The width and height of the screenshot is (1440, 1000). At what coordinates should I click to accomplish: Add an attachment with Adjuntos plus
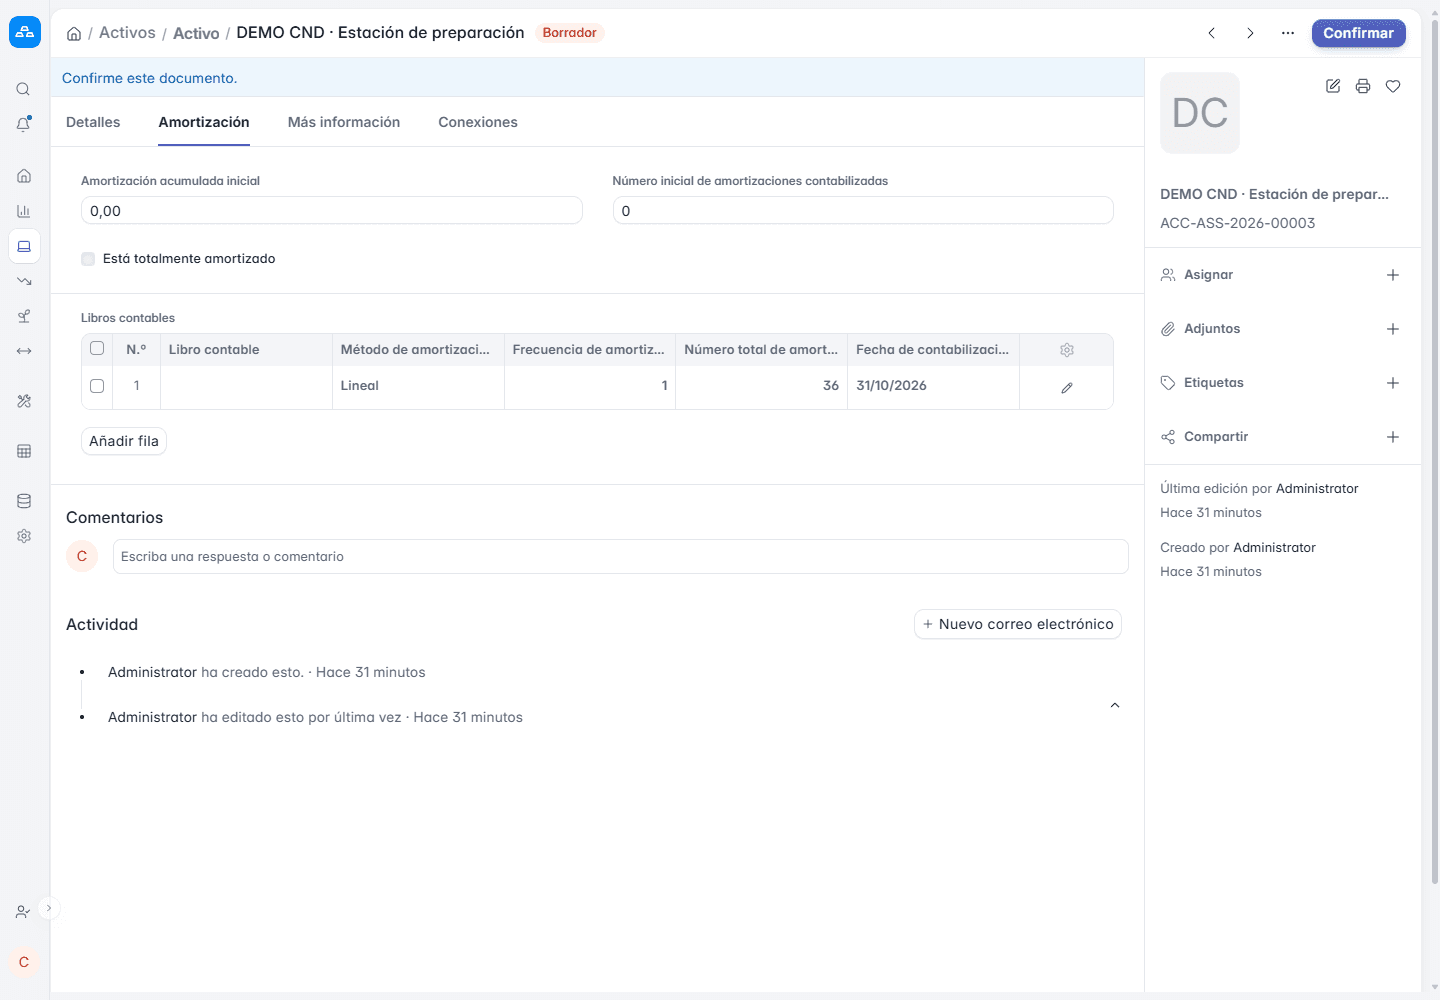tap(1393, 329)
